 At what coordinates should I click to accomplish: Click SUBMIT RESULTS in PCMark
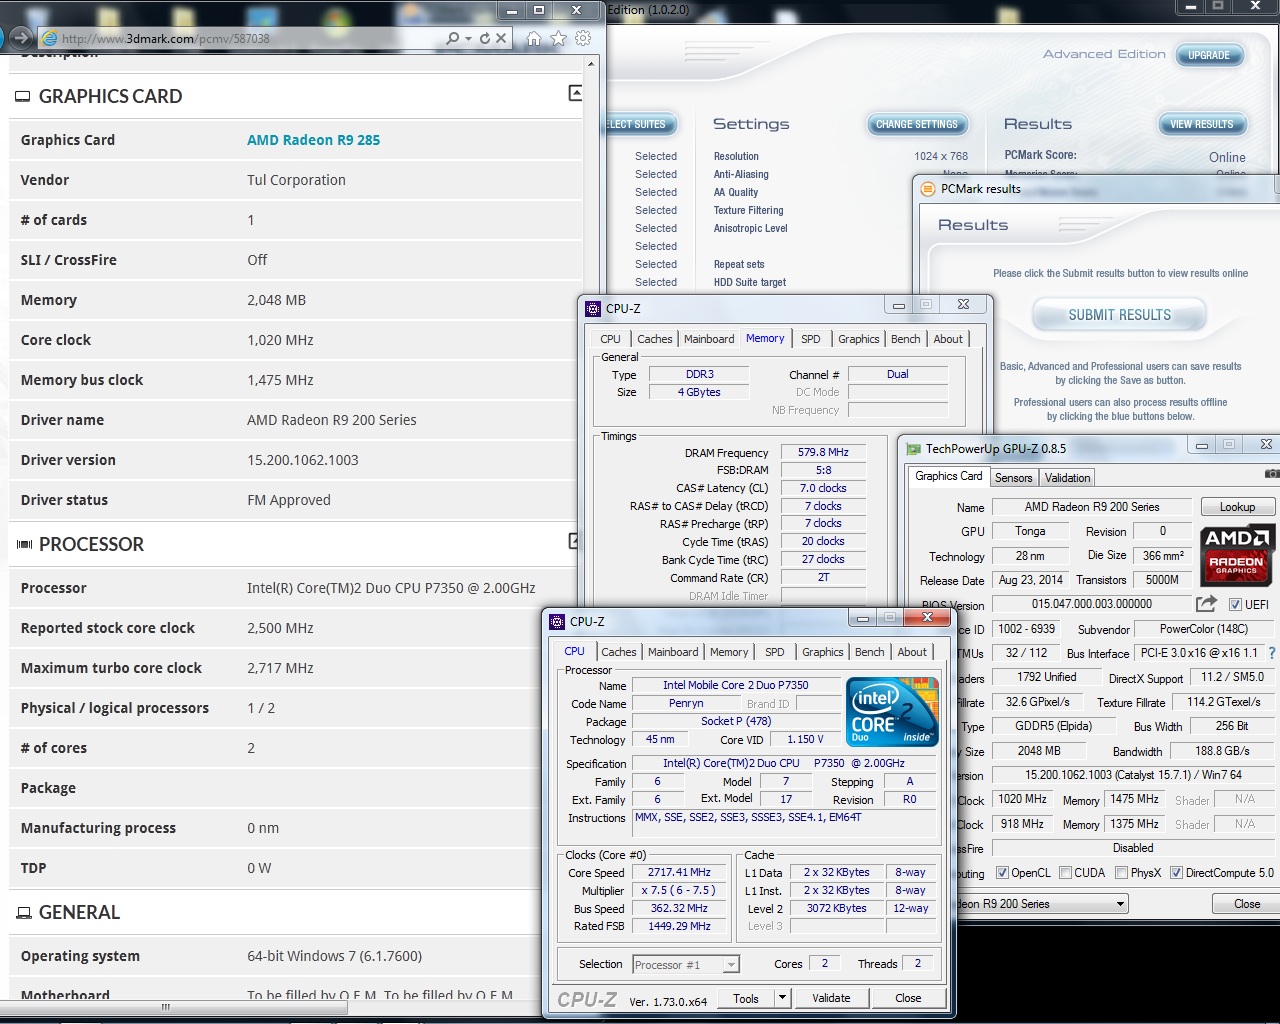point(1119,315)
